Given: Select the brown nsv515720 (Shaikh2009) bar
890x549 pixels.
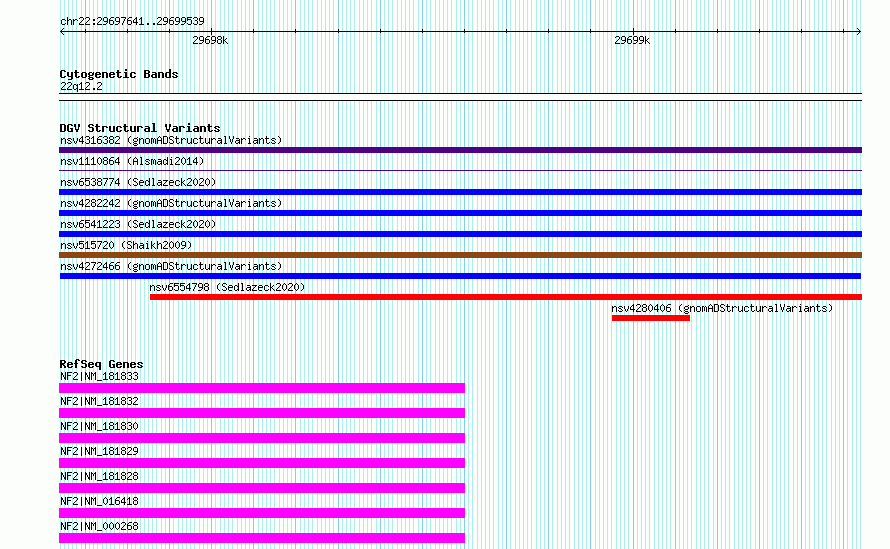Looking at the screenshot, I should tap(460, 255).
